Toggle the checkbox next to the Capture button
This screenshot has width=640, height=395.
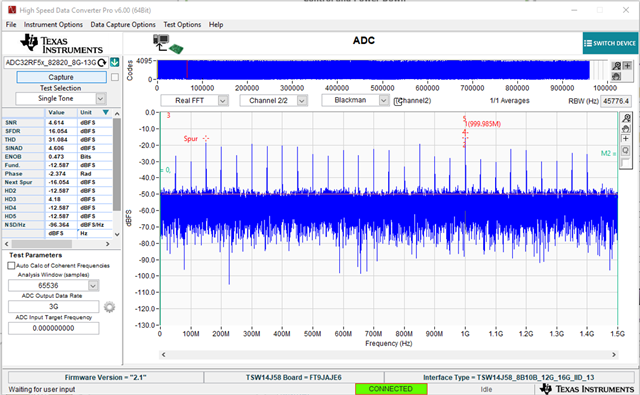[x=115, y=77]
